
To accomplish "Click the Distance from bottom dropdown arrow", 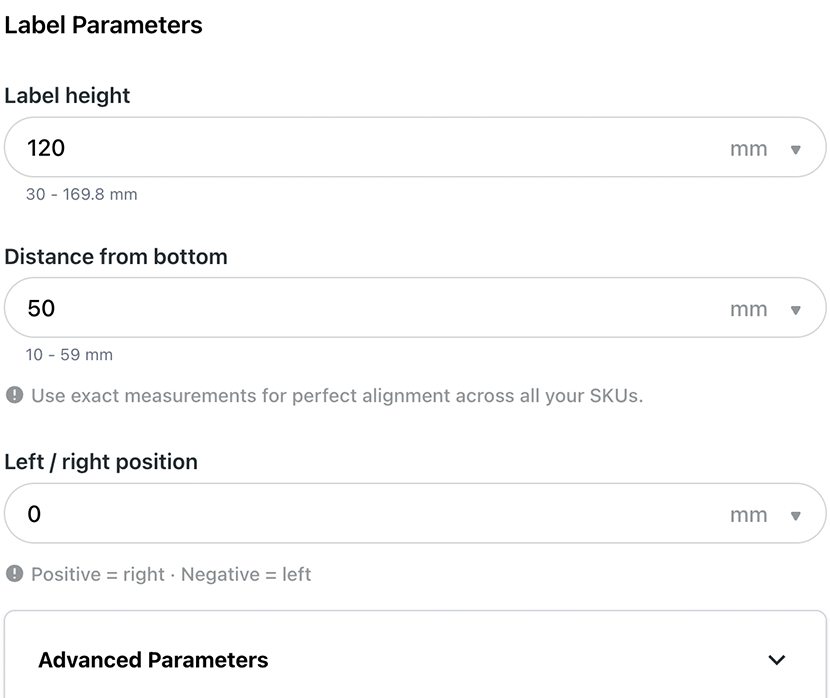I will (x=796, y=309).
